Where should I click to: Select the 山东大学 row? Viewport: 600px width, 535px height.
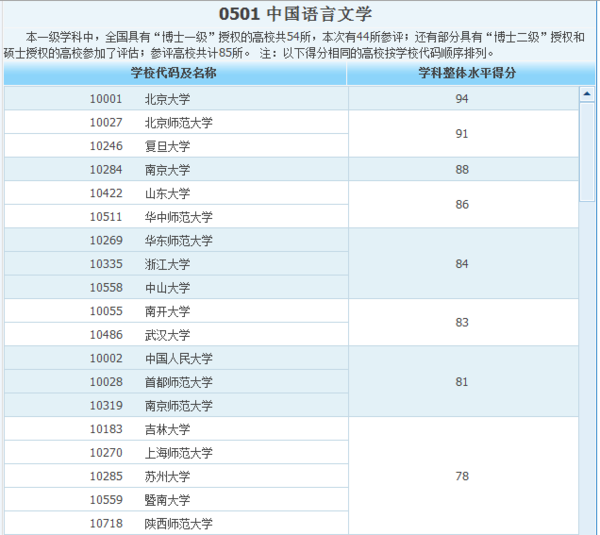pos(176,193)
